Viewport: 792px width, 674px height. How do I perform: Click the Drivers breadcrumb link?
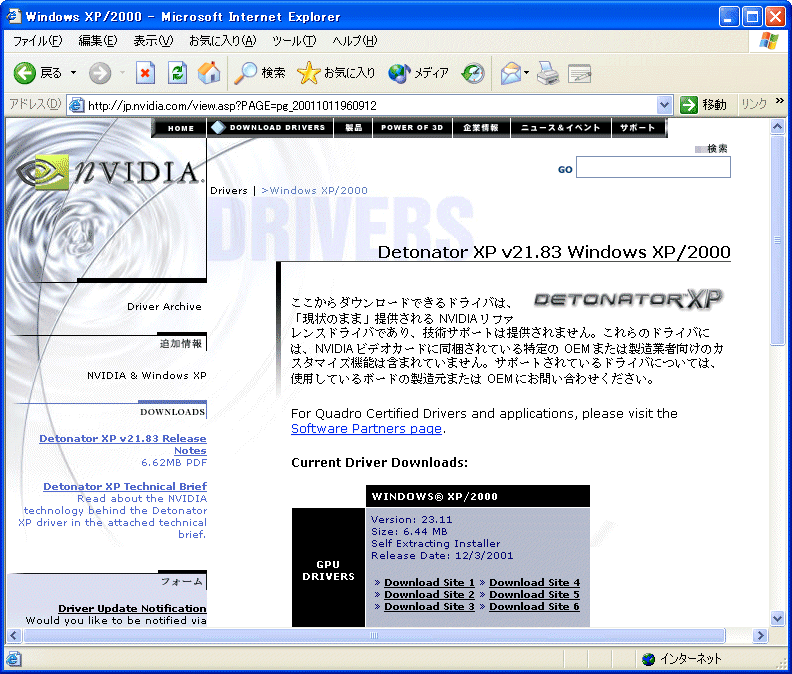tap(229, 190)
